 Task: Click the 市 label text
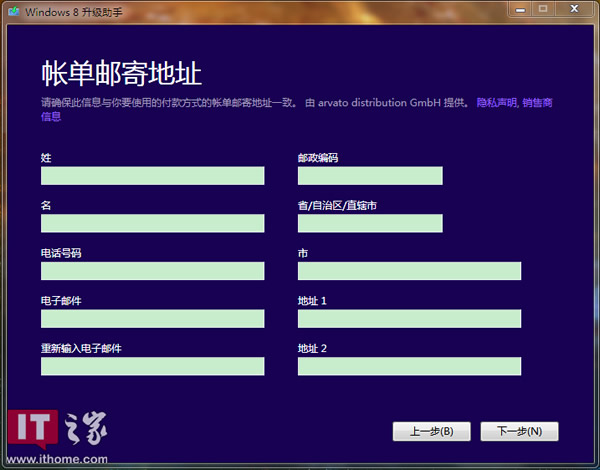coord(303,253)
